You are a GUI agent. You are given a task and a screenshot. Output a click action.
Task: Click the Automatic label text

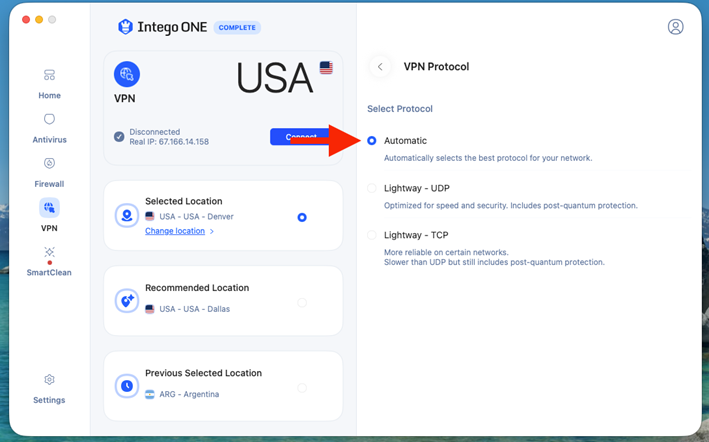point(405,141)
